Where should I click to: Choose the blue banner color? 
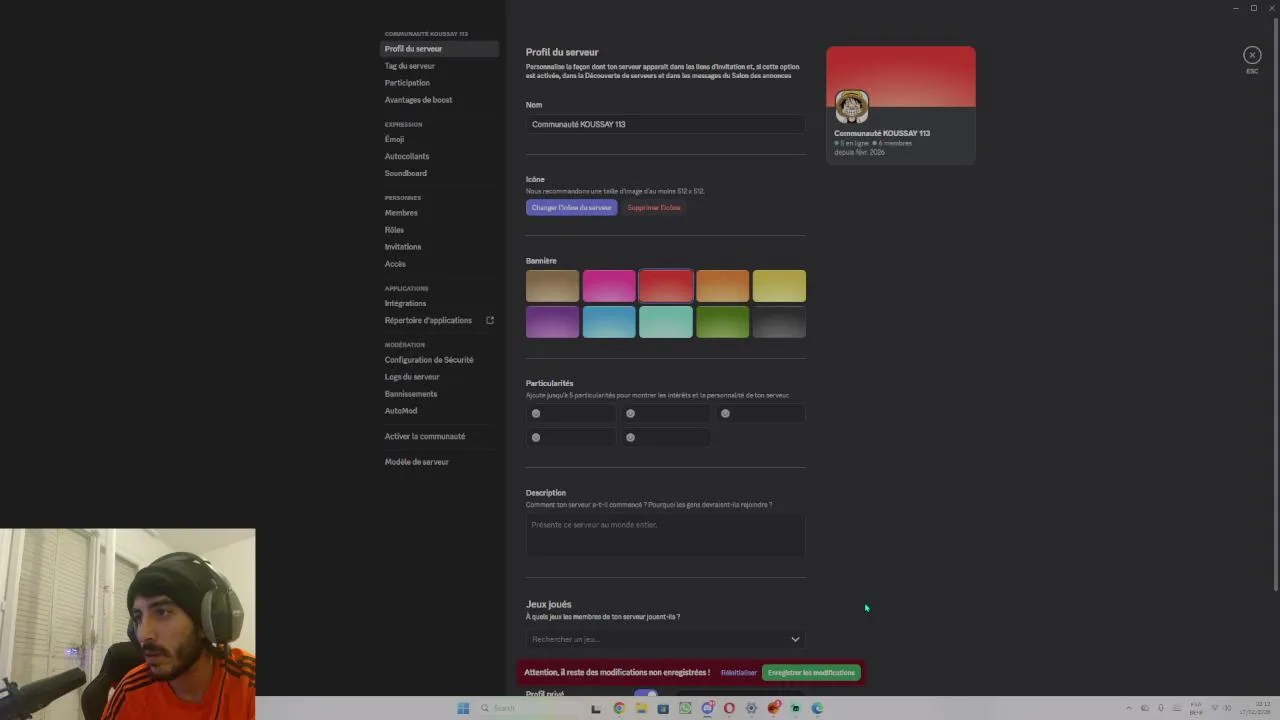(609, 322)
